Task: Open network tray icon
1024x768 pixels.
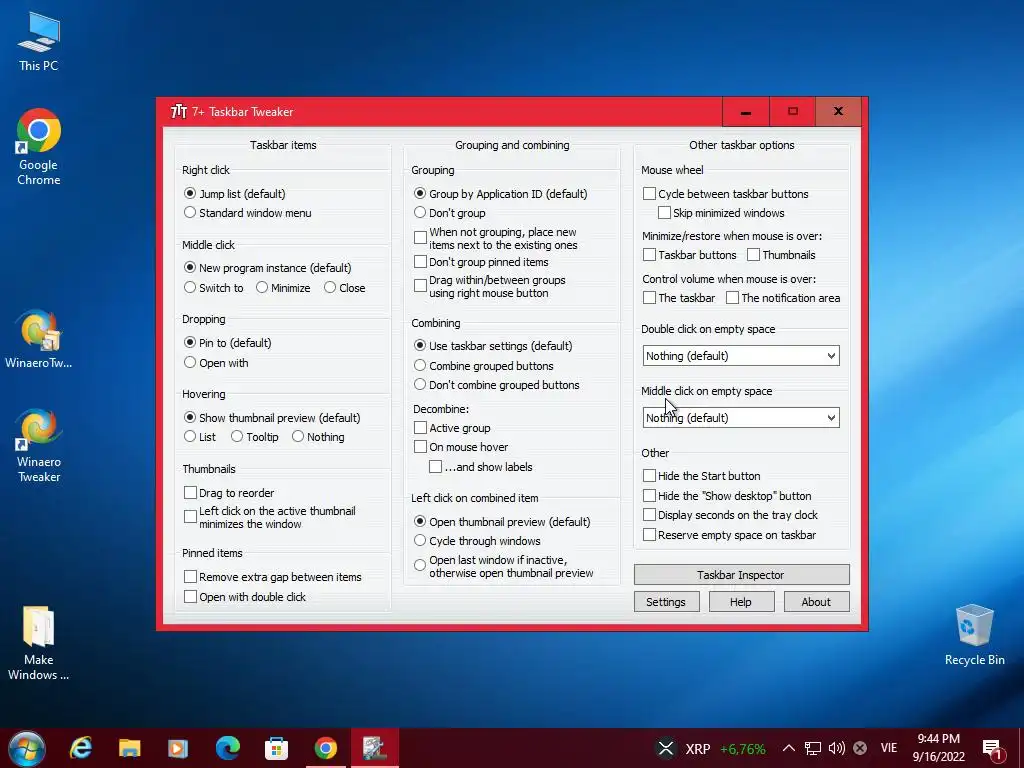Action: click(x=812, y=748)
